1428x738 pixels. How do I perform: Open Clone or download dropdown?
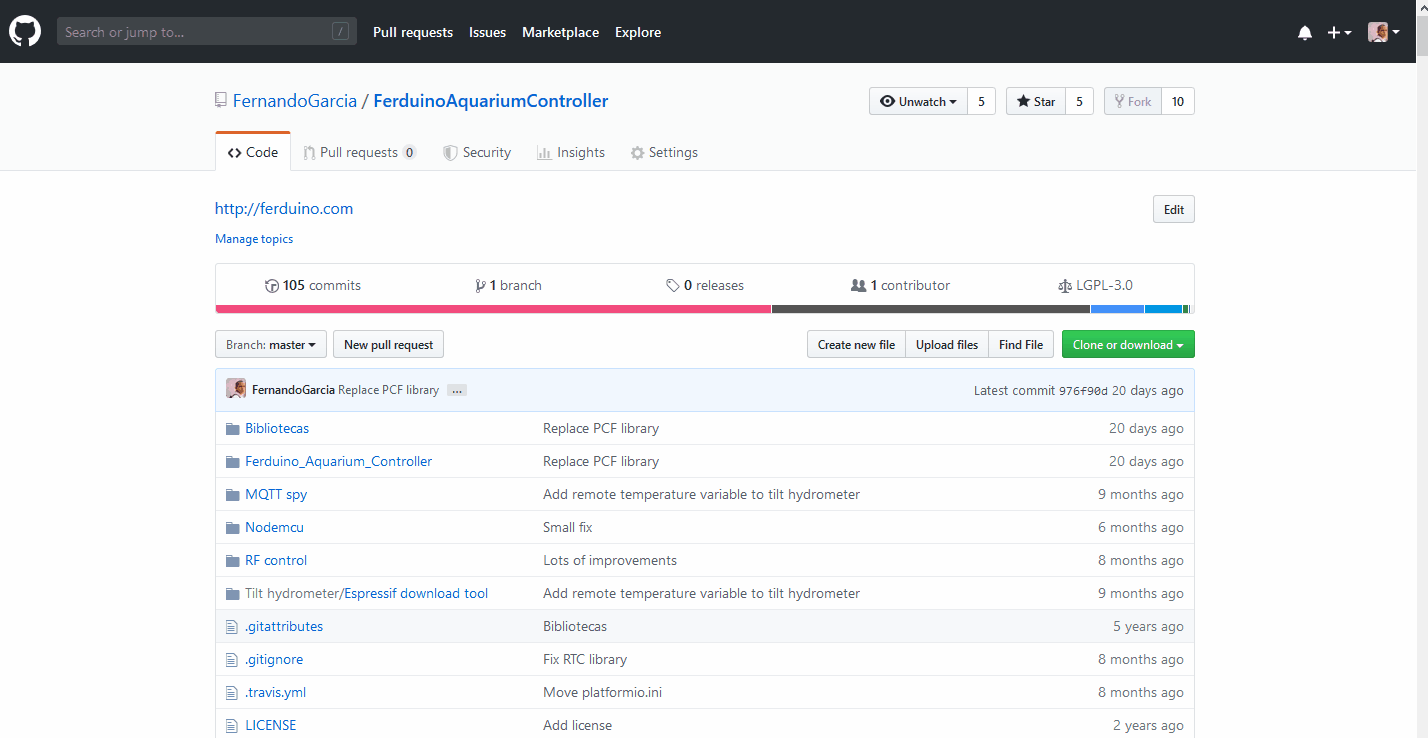pos(1128,344)
